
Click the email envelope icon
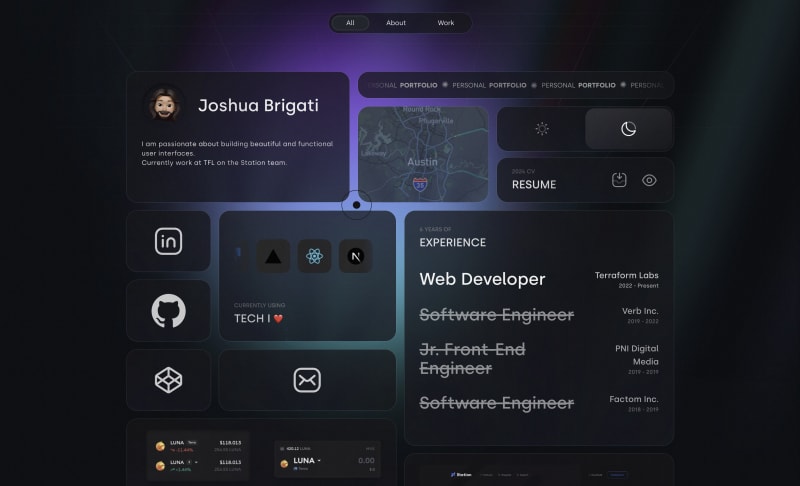tap(307, 380)
